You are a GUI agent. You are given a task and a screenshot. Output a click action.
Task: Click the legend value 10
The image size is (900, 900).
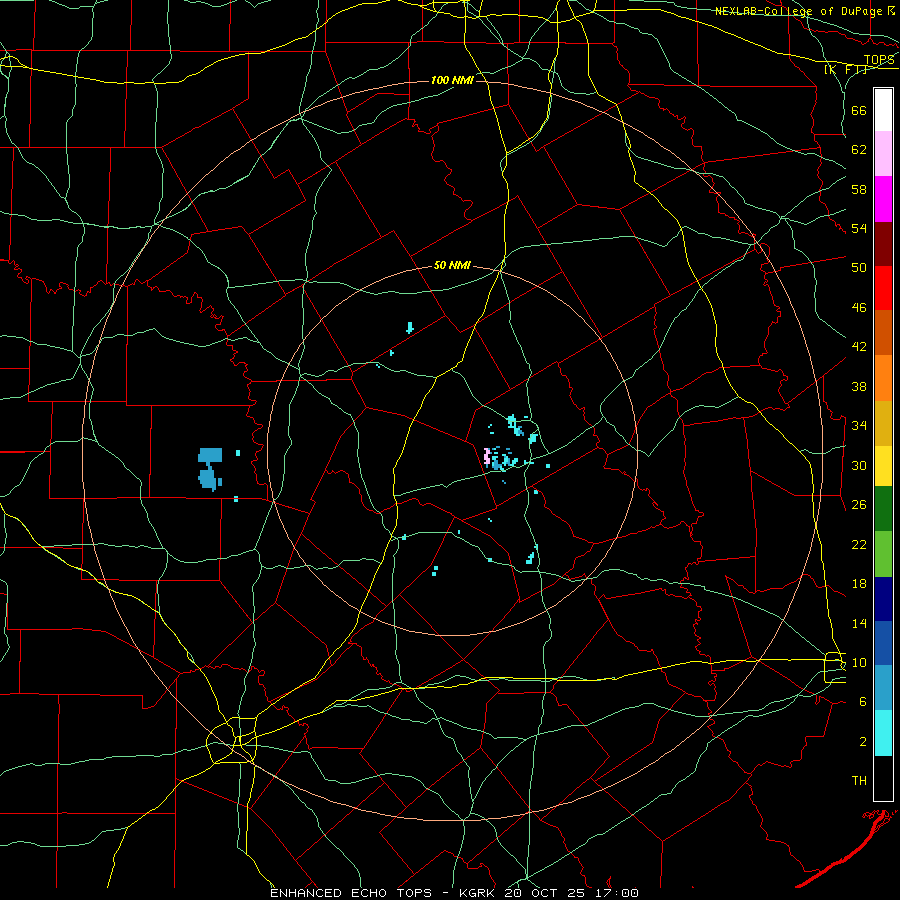[x=859, y=662]
